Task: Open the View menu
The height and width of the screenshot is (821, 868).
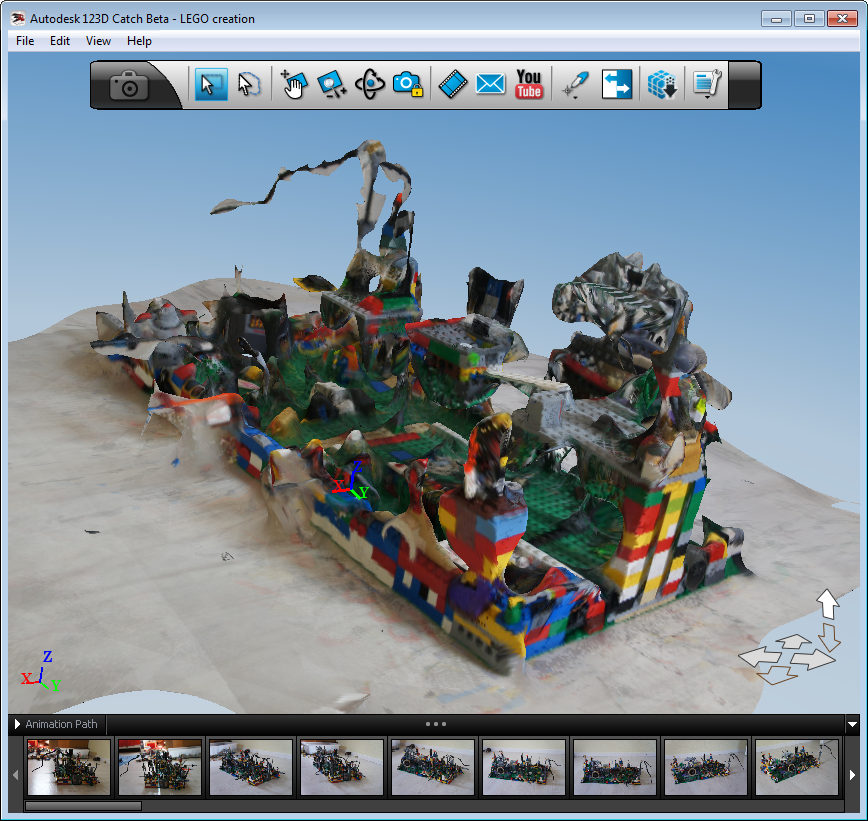Action: pyautogui.click(x=98, y=41)
